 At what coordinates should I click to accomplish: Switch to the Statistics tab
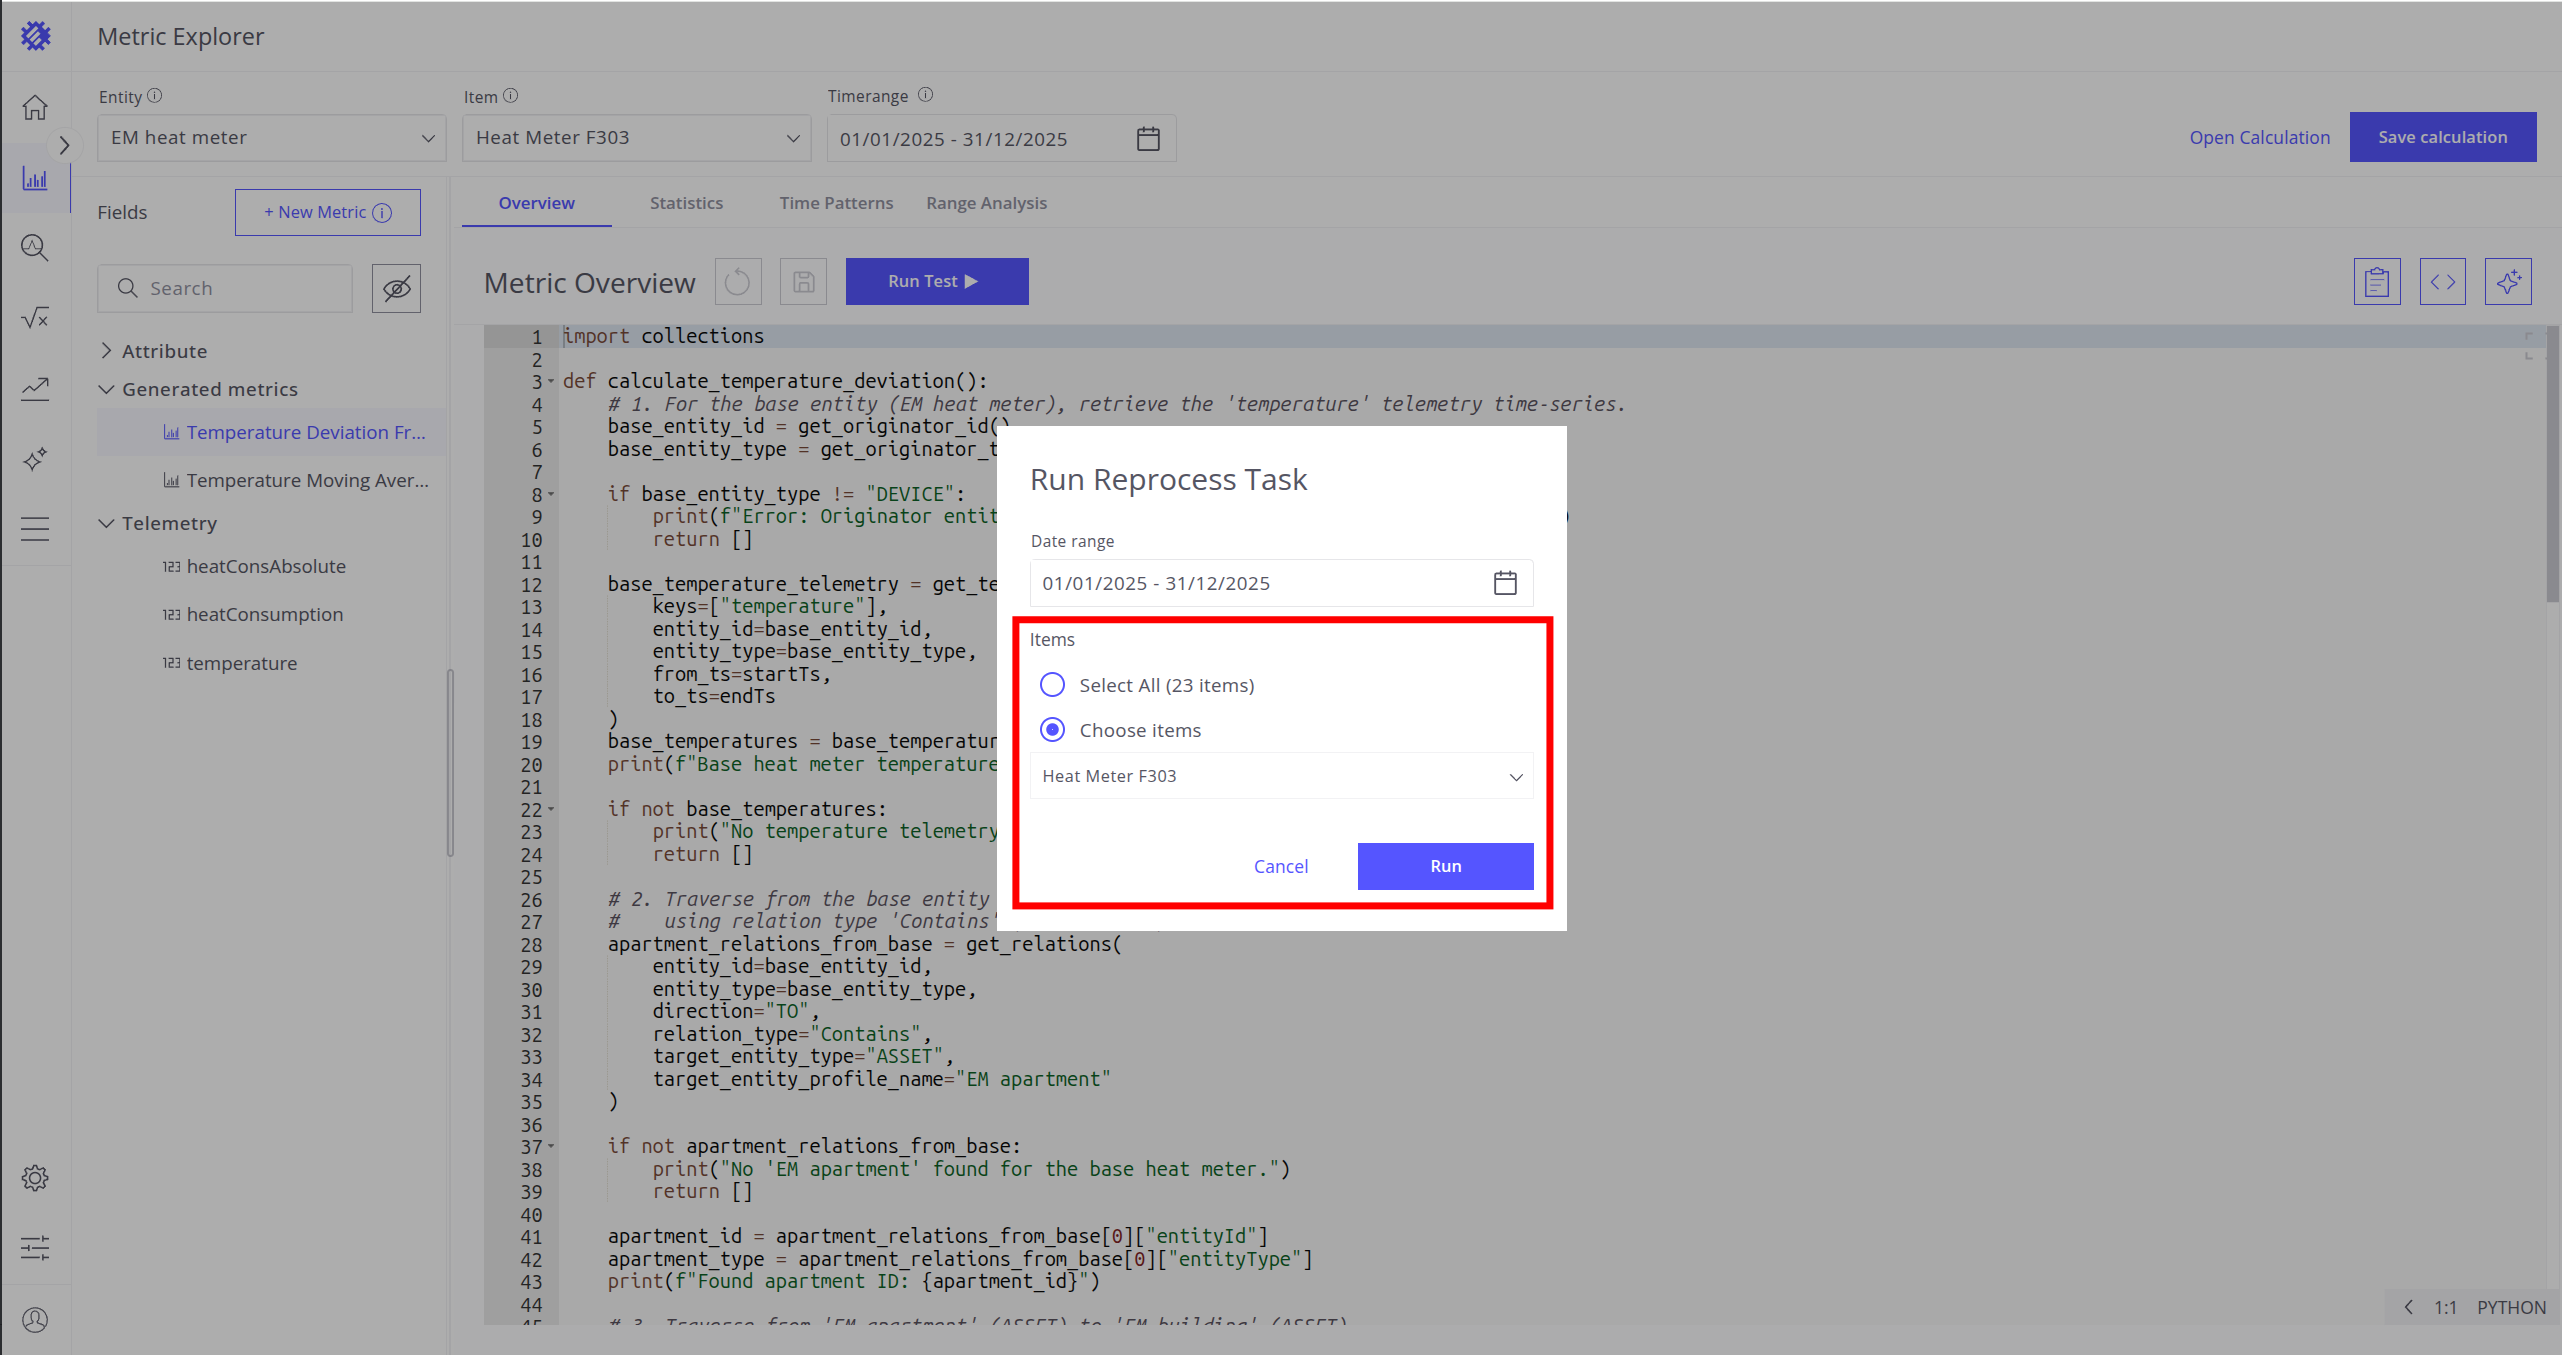pyautogui.click(x=686, y=203)
